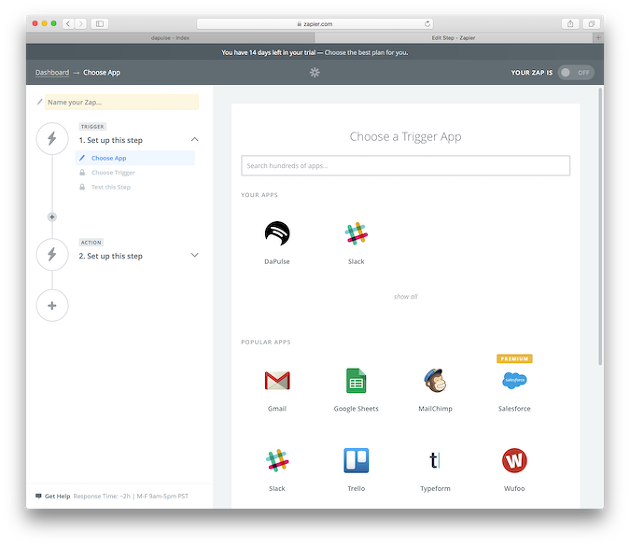630x546 pixels.
Task: Click the Get Help link
Action: (57, 496)
